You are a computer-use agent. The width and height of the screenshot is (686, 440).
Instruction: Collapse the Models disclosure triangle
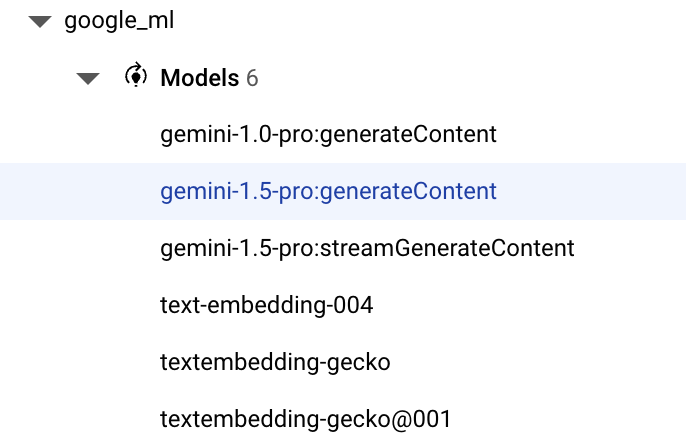[88, 78]
